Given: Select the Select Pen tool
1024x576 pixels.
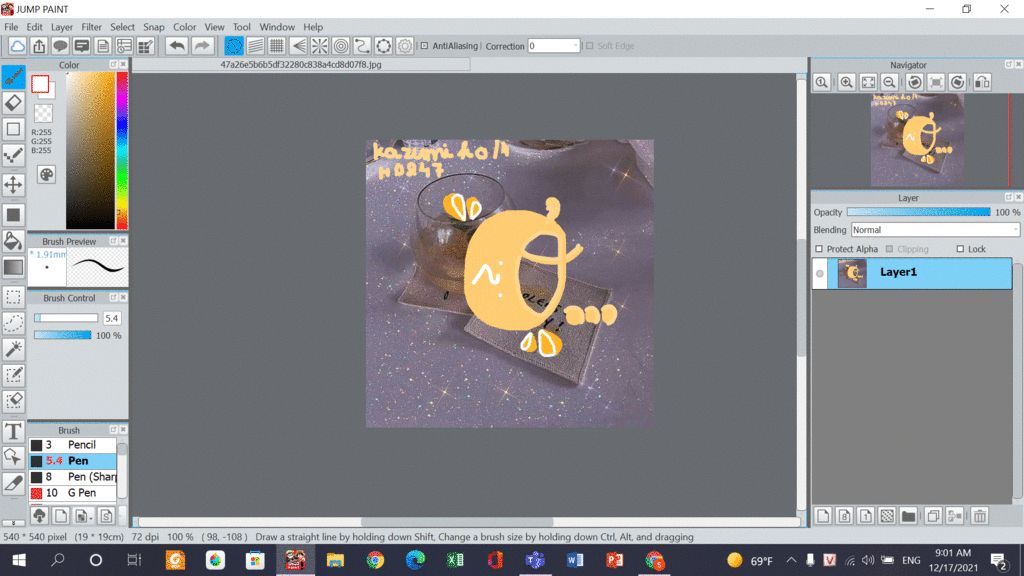Looking at the screenshot, I should [x=13, y=375].
